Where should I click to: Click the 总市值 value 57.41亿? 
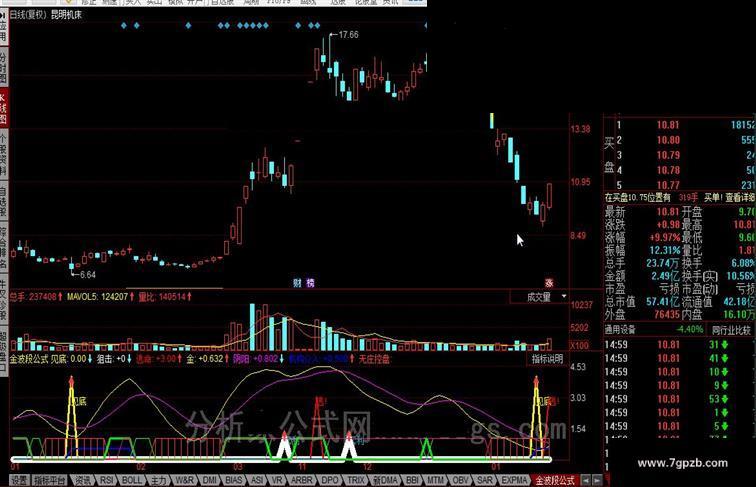662,302
